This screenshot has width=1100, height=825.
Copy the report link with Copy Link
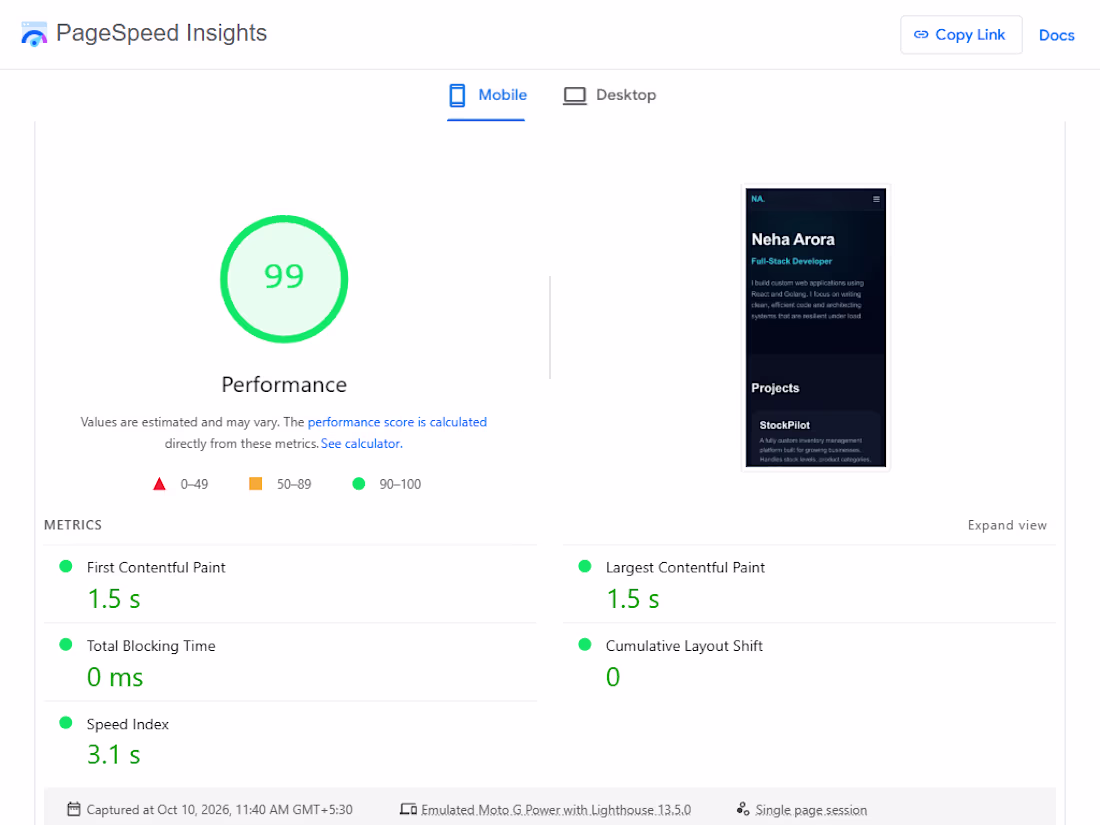coord(961,34)
